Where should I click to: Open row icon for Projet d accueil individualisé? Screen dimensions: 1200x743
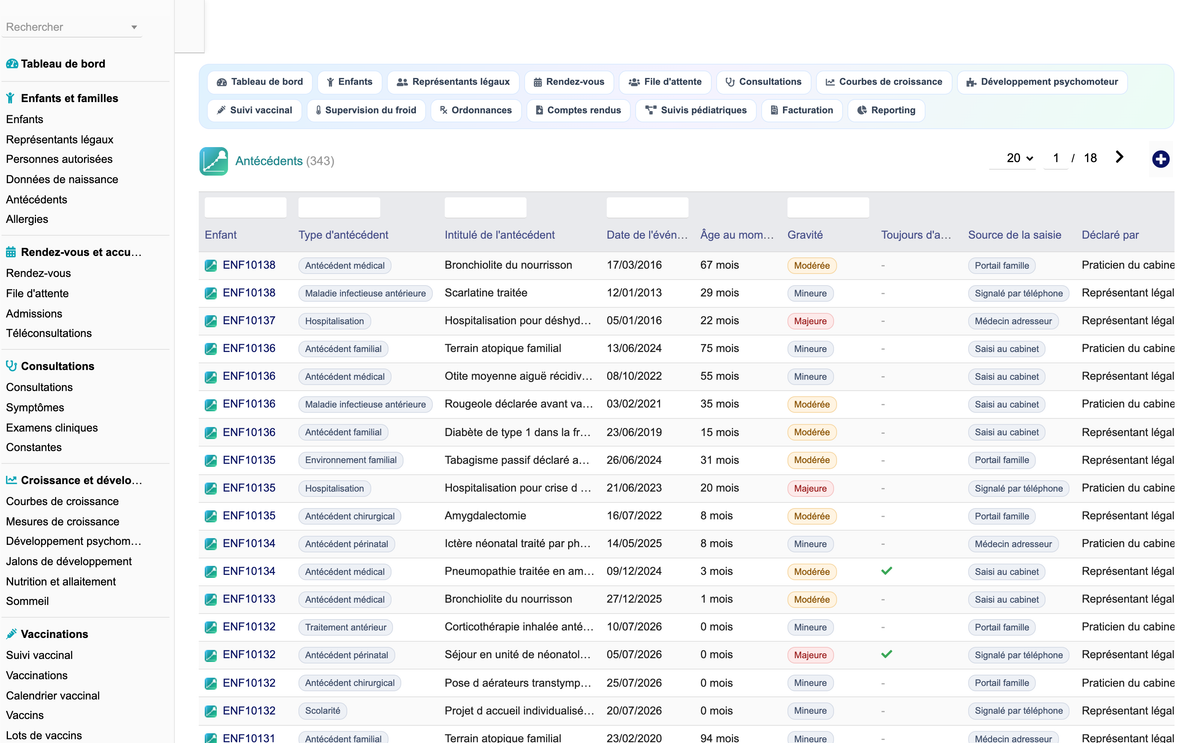(211, 711)
